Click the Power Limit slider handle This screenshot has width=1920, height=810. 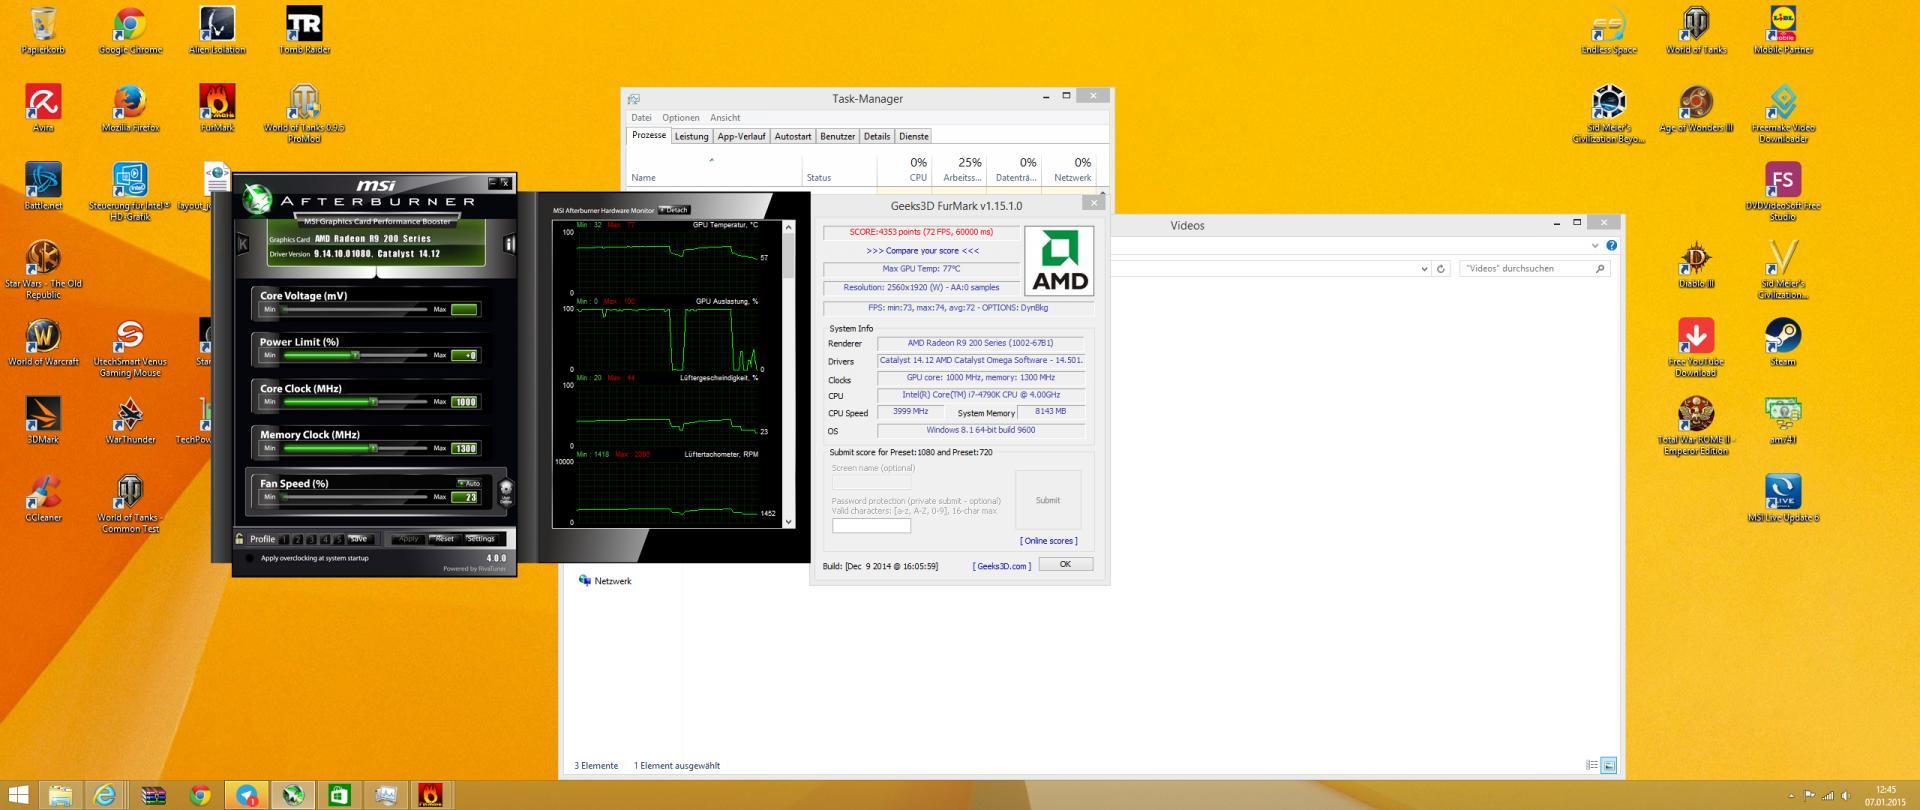[354, 355]
